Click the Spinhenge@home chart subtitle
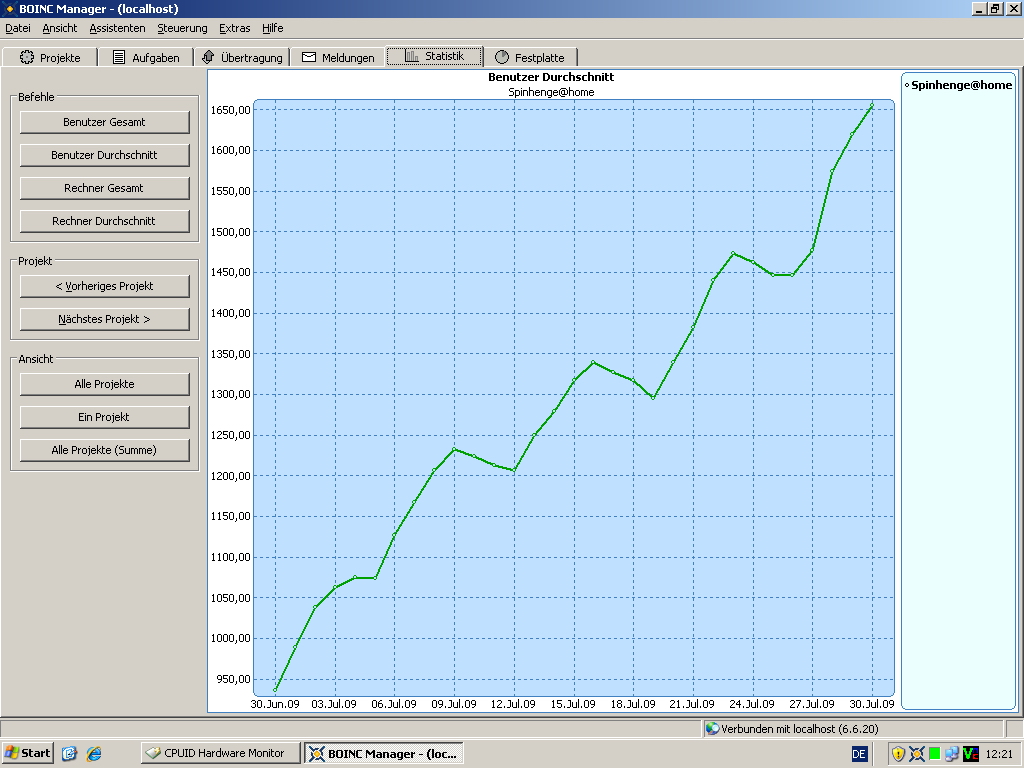Image resolution: width=1024 pixels, height=768 pixels. click(x=551, y=92)
